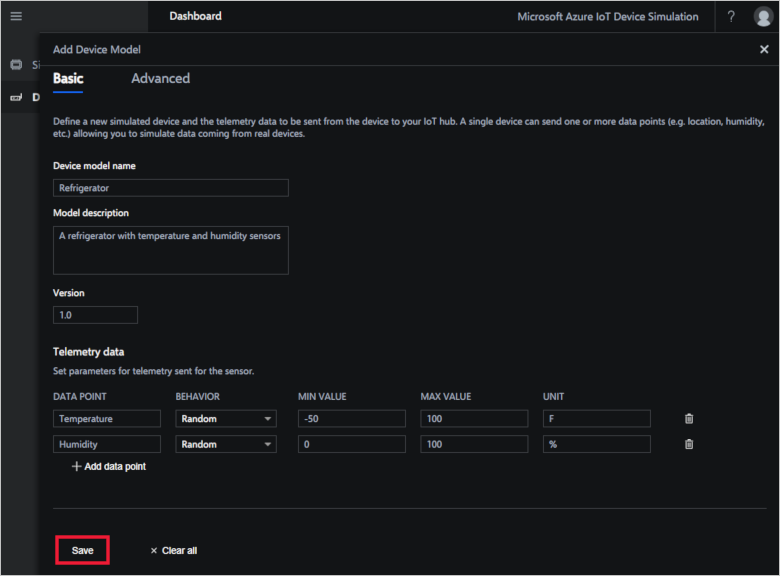Click the Add Device Model panel title

coord(97,50)
